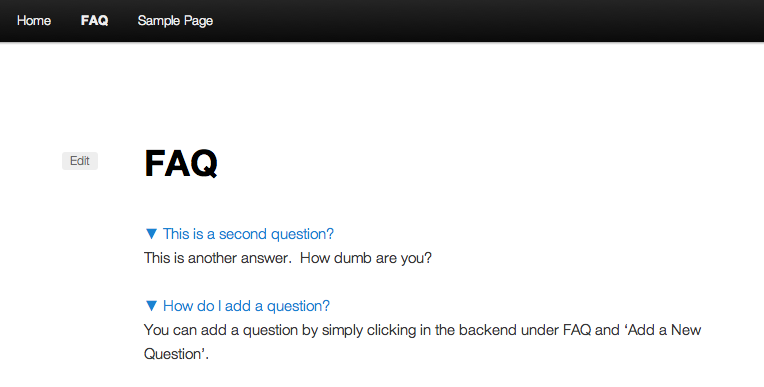
Task: Click the word 'Page' in the Sample Page menu
Action: click(x=199, y=21)
